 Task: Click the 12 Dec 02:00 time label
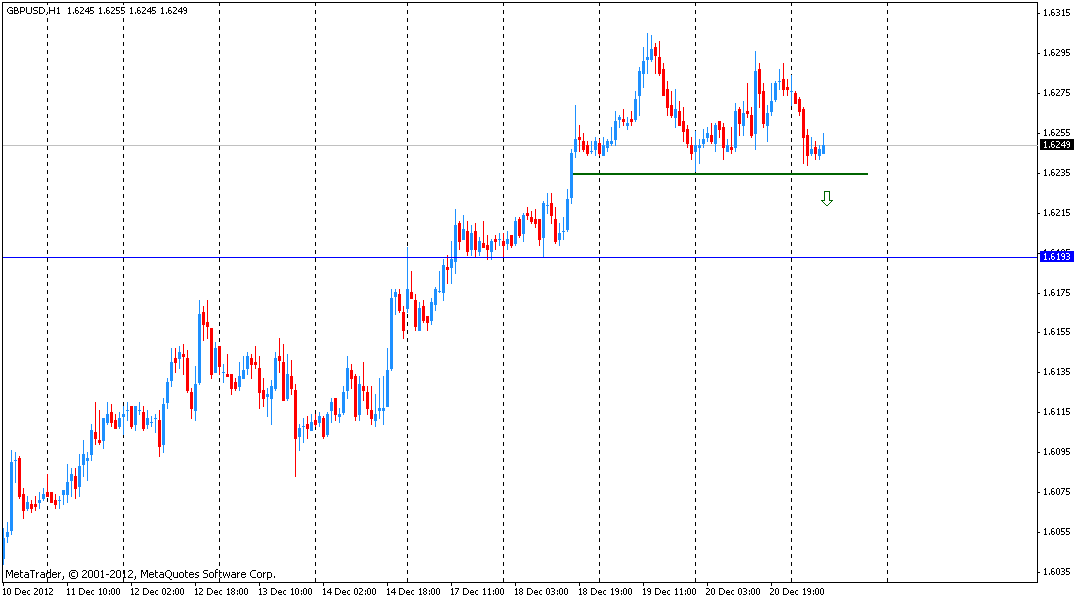tap(157, 591)
